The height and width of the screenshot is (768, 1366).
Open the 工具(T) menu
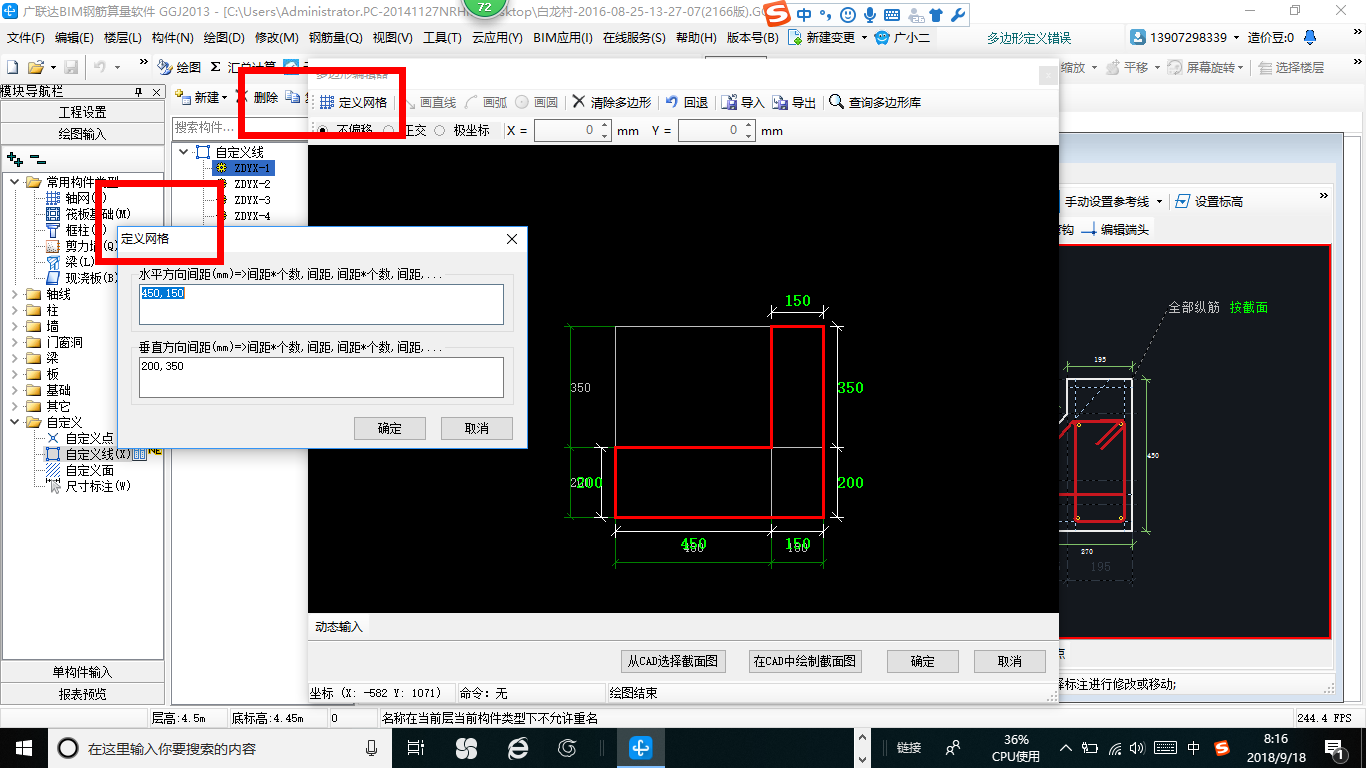[x=442, y=37]
